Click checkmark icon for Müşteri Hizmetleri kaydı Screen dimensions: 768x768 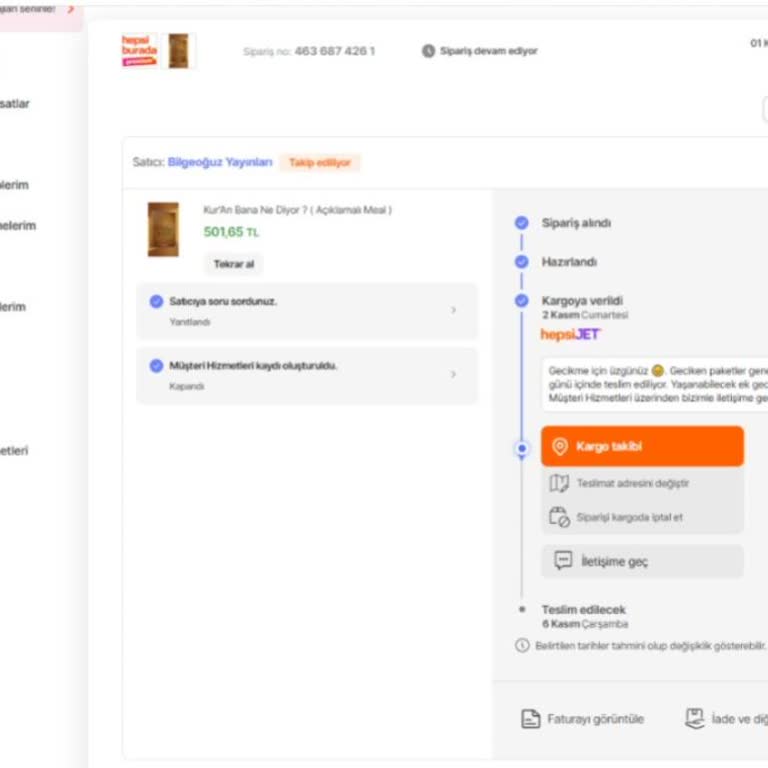[x=156, y=366]
